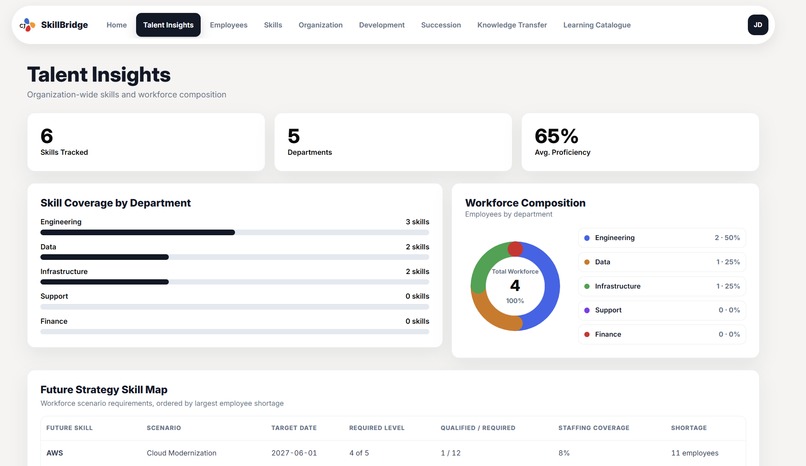The height and width of the screenshot is (466, 806).
Task: Click the green Infrastructure legend dot
Action: point(587,286)
